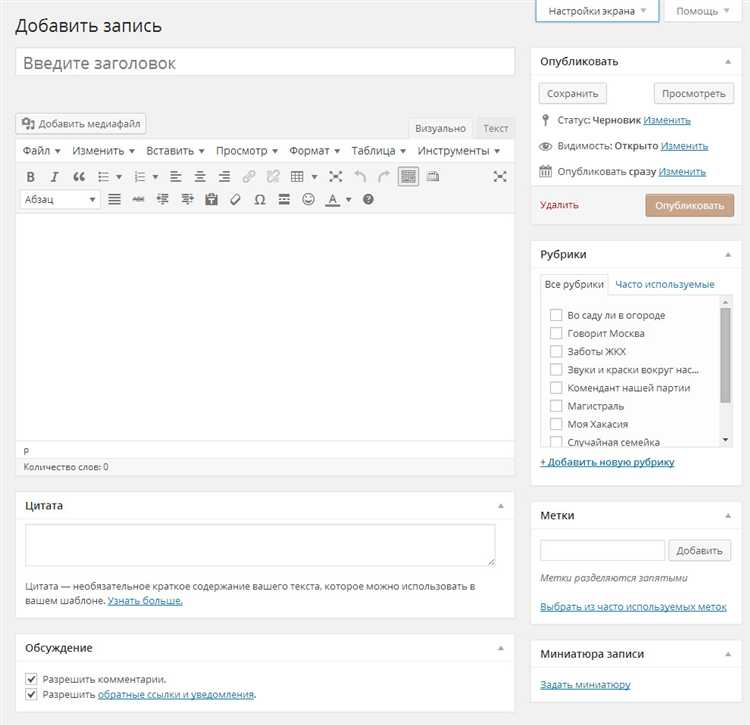Open help with the question mark icon
Viewport: 750px width, 725px height.
[368, 199]
